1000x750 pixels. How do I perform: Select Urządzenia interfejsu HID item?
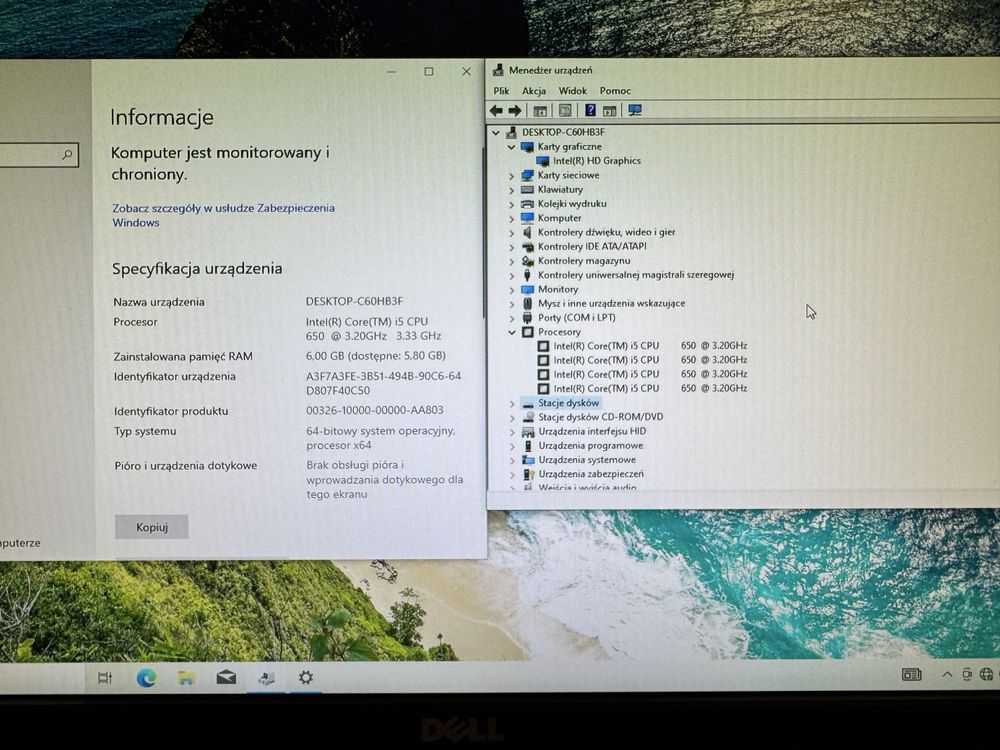[x=592, y=431]
